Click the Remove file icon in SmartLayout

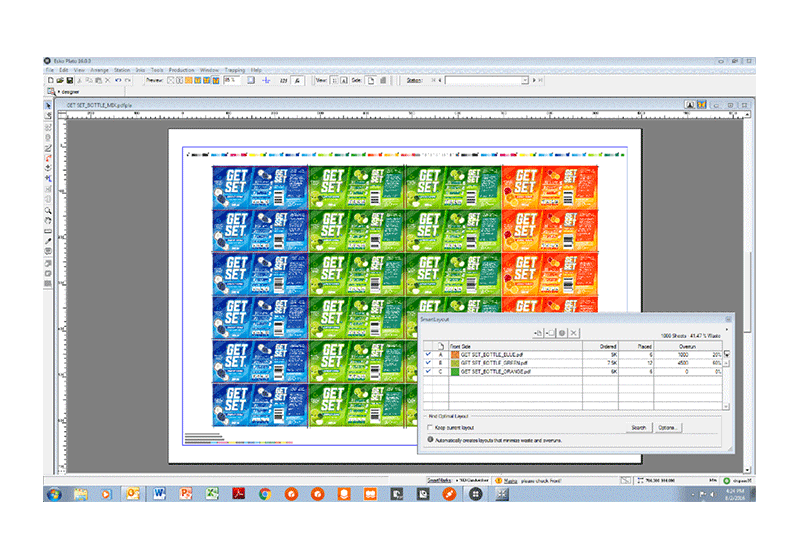(x=550, y=333)
